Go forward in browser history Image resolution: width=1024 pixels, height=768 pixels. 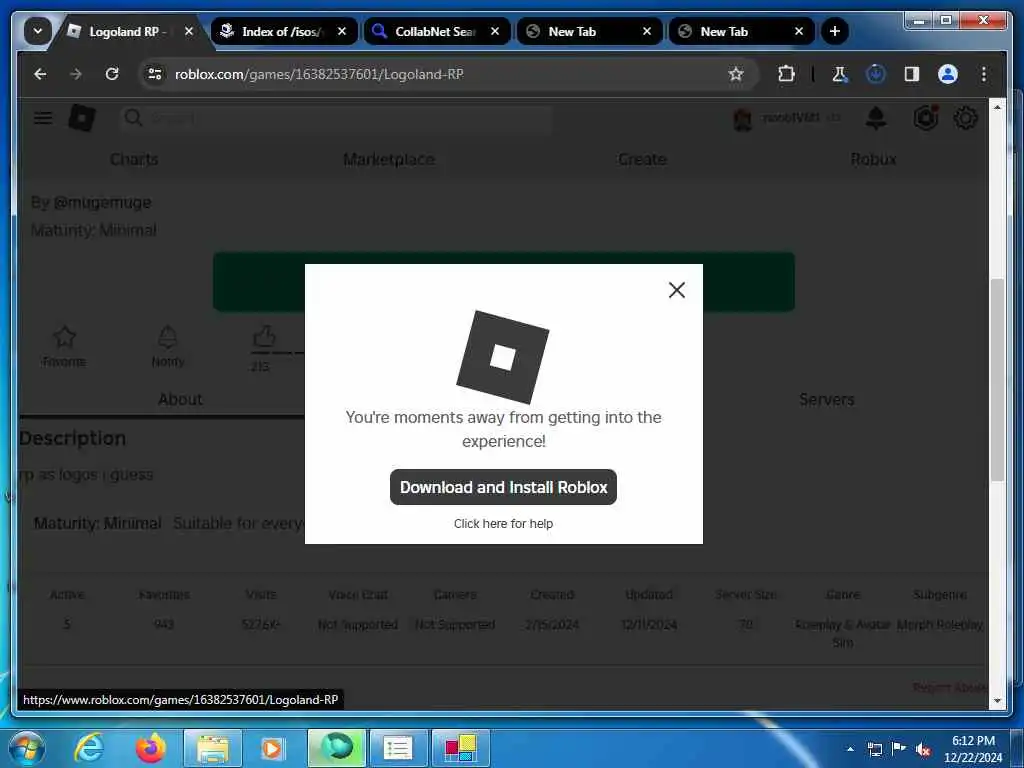pos(76,74)
